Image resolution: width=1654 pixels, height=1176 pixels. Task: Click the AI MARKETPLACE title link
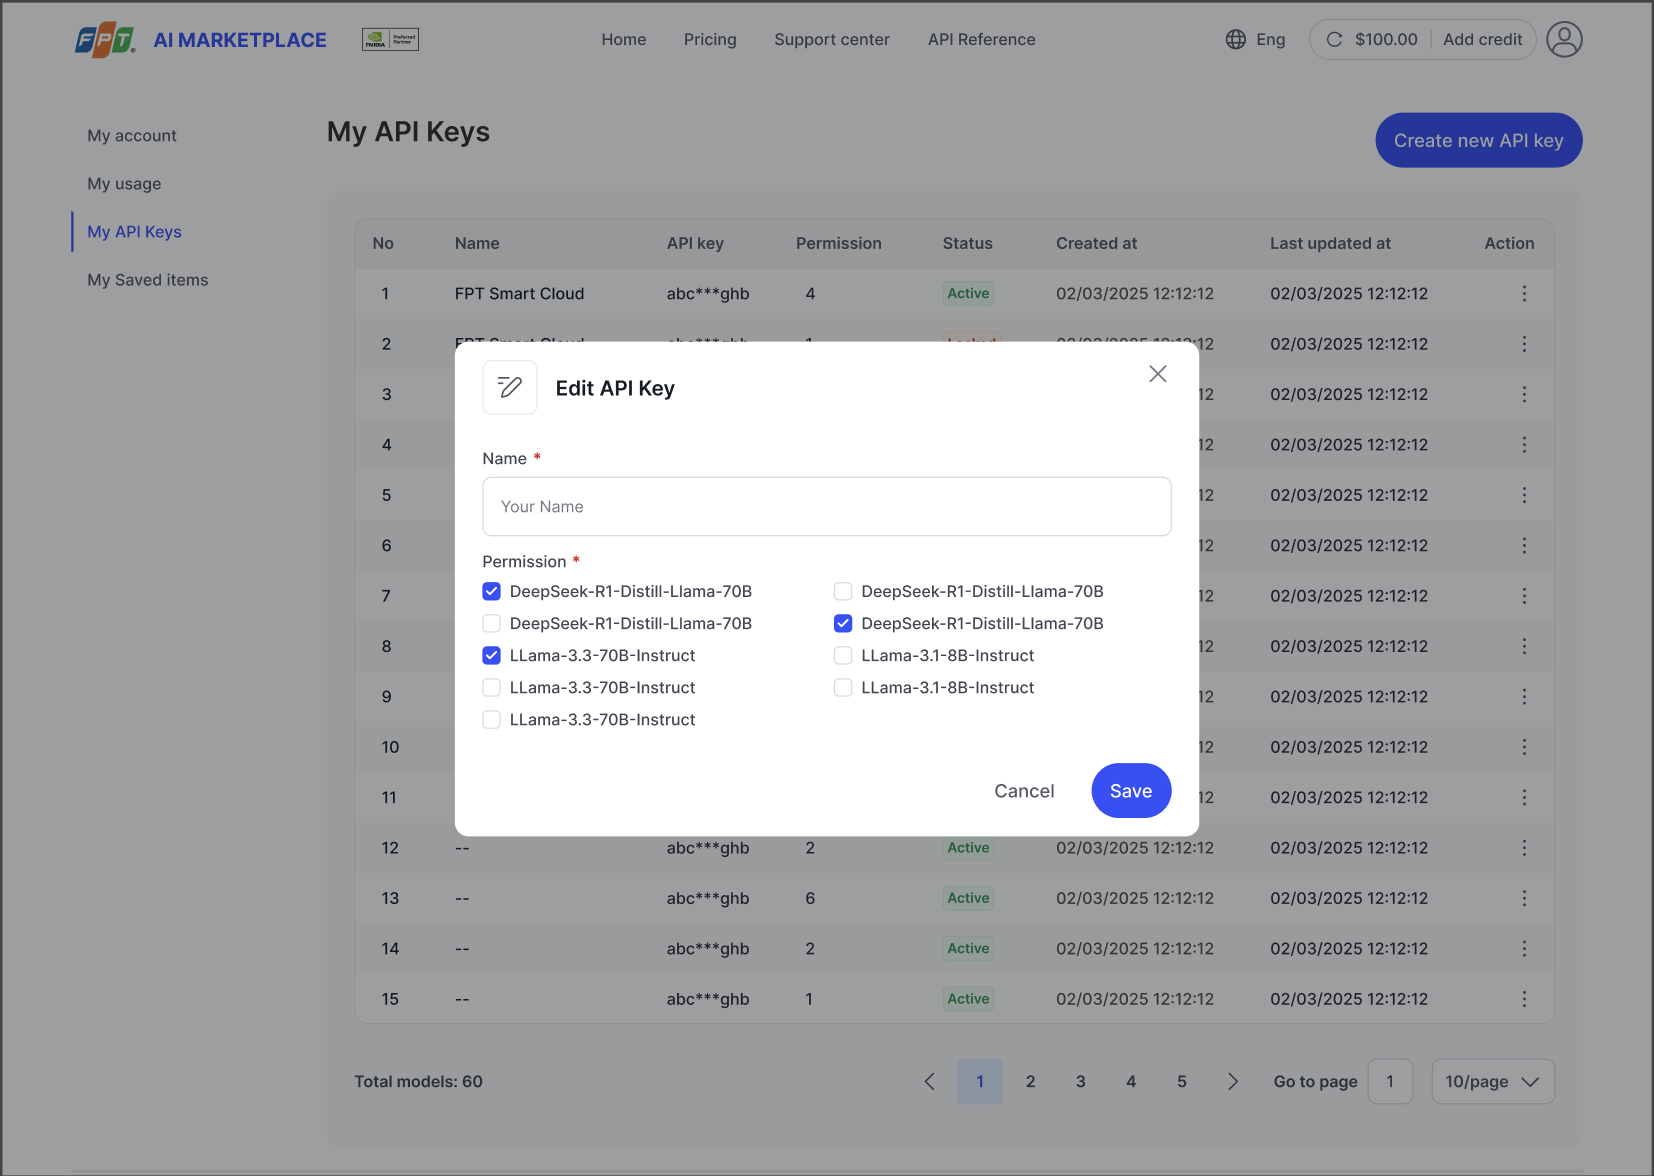tap(240, 40)
